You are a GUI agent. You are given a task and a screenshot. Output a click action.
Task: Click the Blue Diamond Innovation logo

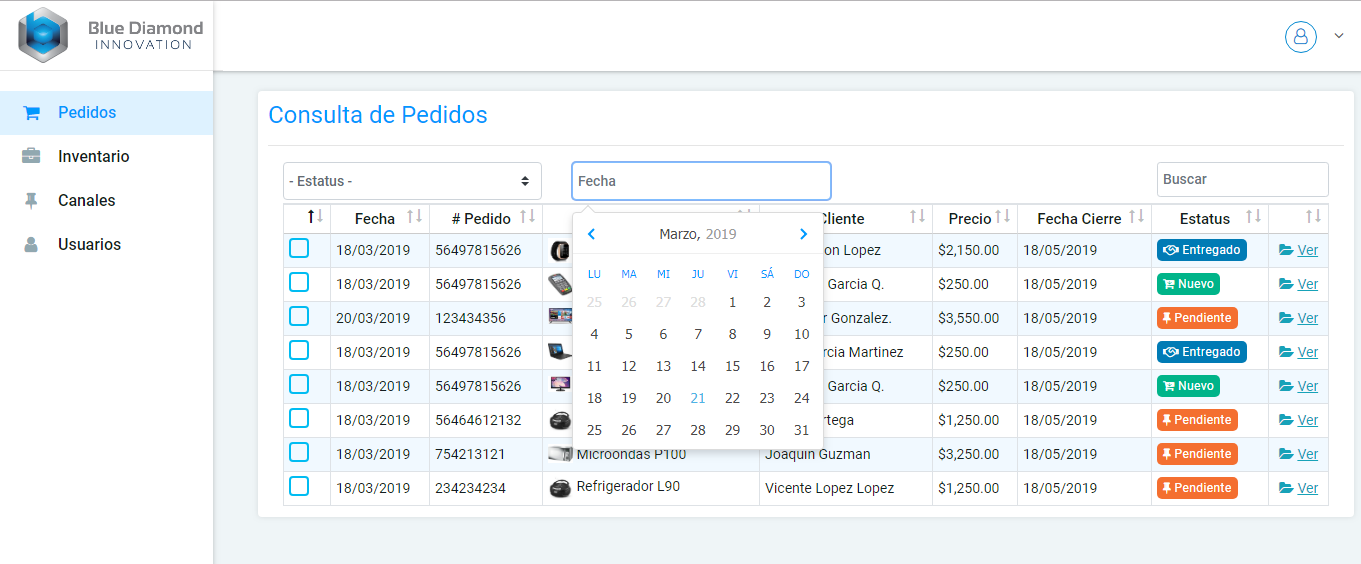click(110, 35)
